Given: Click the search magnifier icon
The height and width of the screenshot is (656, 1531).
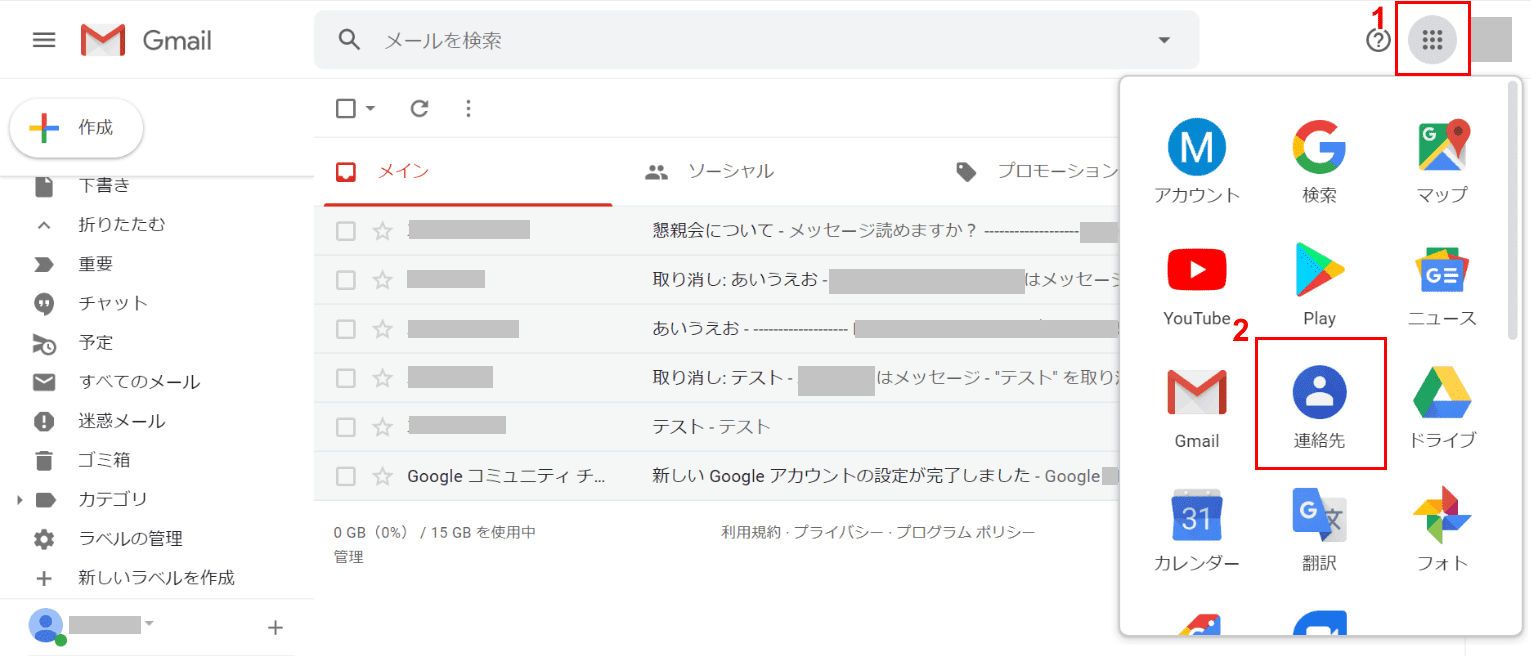Looking at the screenshot, I should [x=349, y=40].
